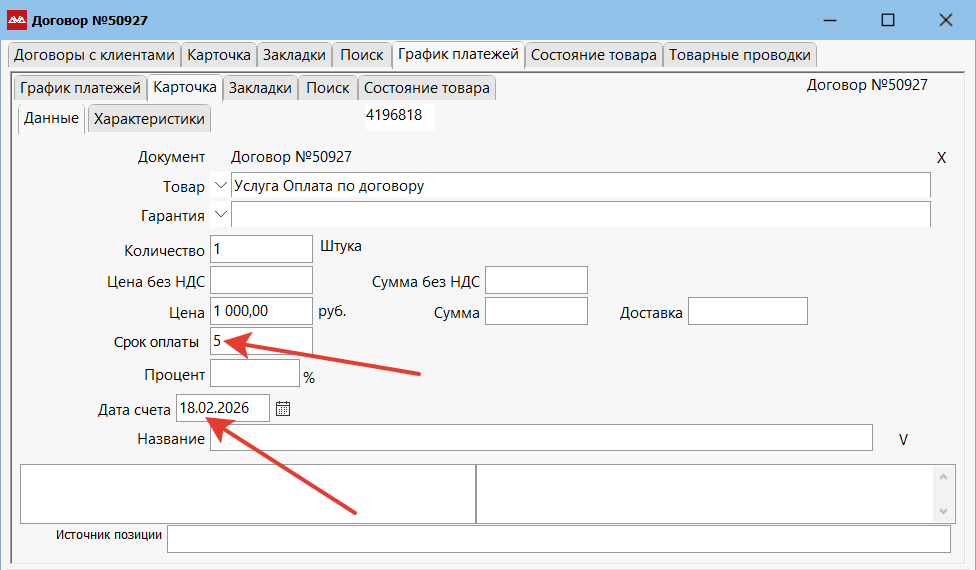Focus the Срок оплаты field
This screenshot has height=570, width=976.
261,342
